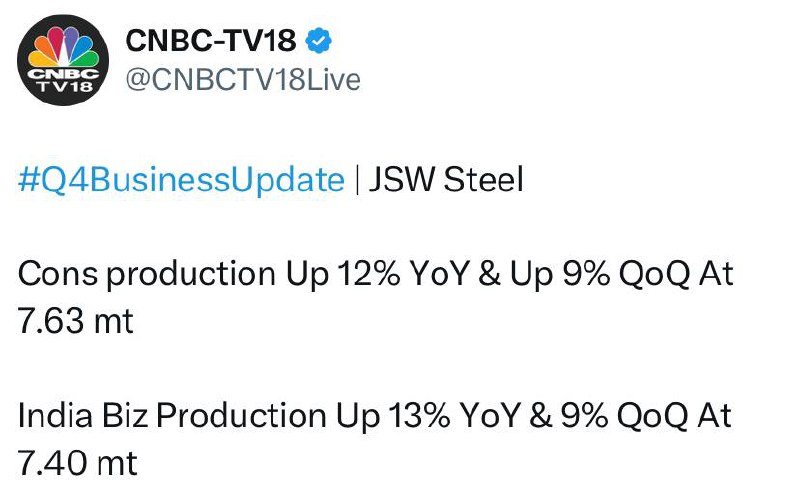800x496 pixels.
Task: Click the JSW Steel text
Action: (x=446, y=180)
